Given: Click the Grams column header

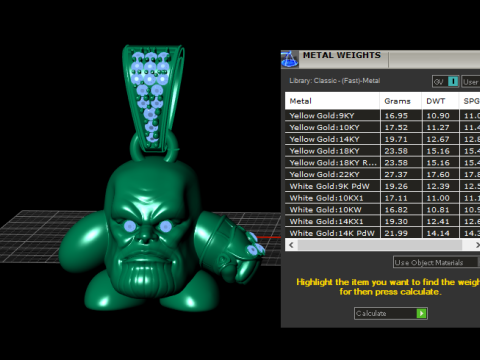Looking at the screenshot, I should click(401, 101).
